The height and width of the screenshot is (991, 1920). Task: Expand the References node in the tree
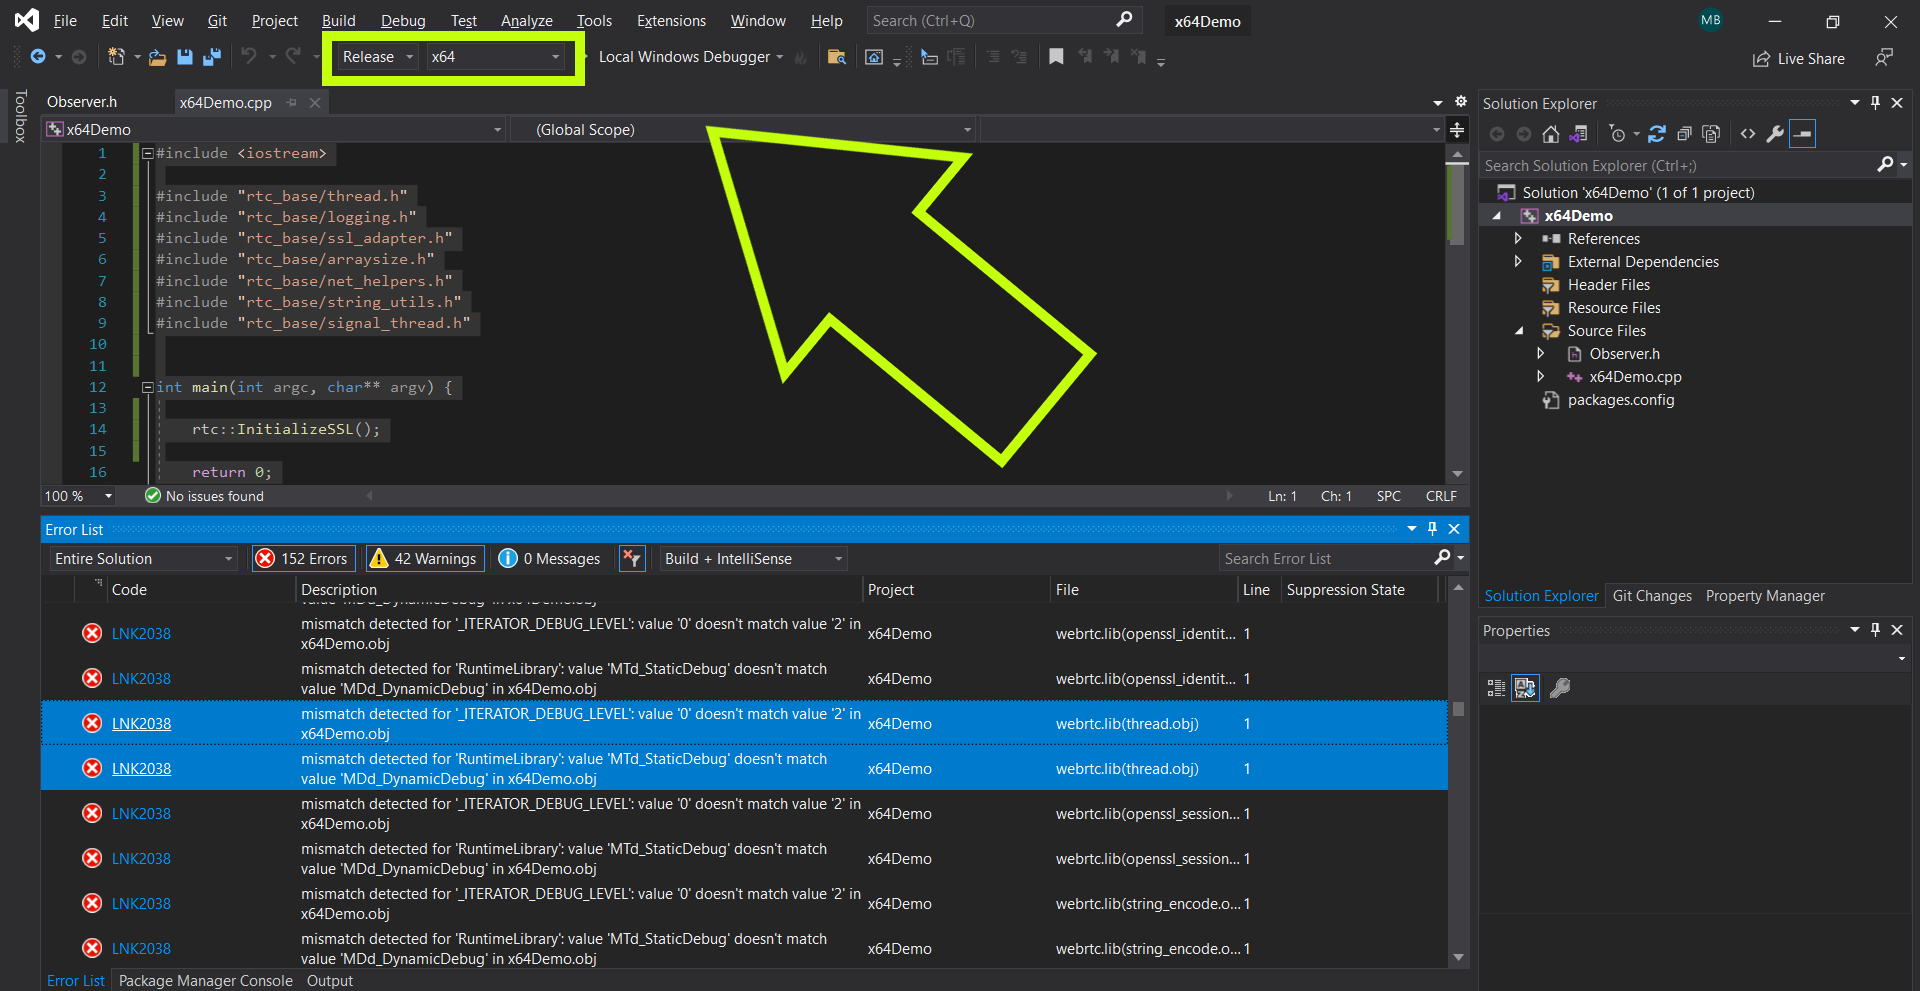point(1518,239)
